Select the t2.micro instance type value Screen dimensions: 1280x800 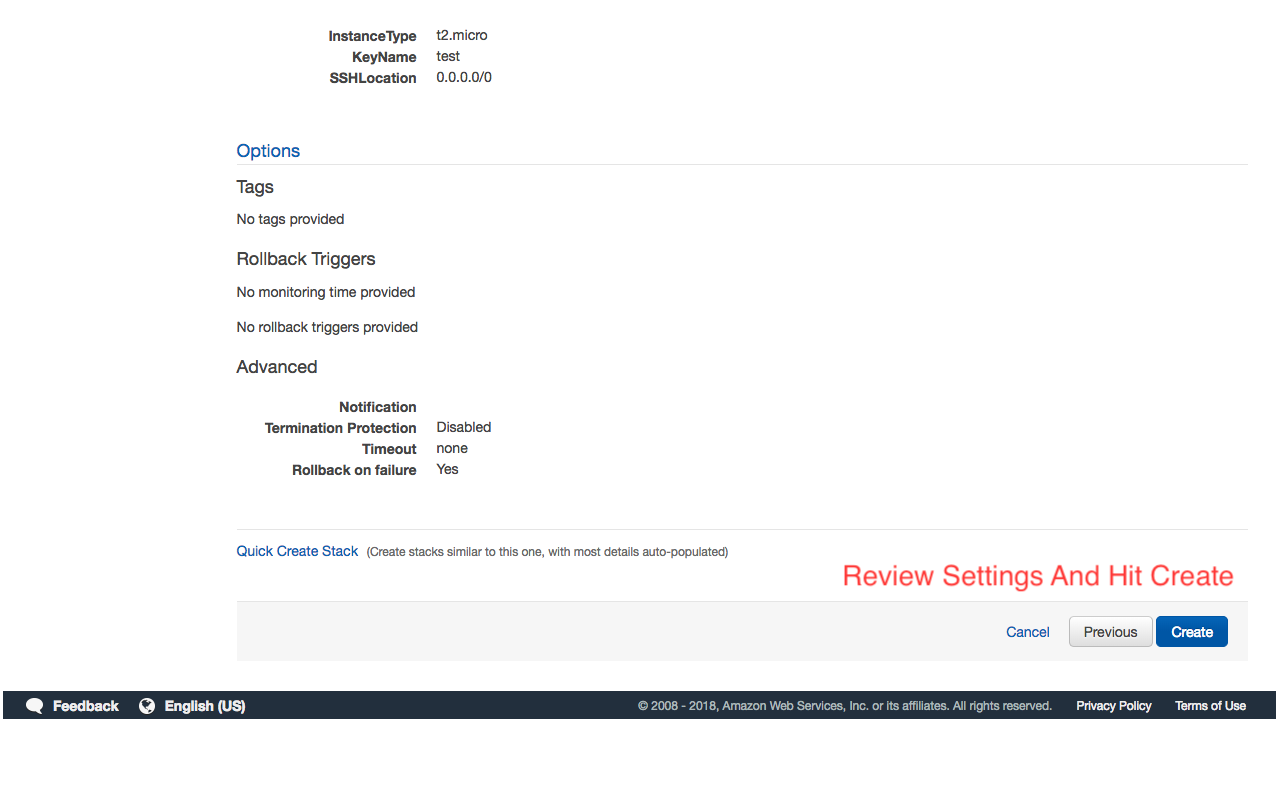pos(462,35)
